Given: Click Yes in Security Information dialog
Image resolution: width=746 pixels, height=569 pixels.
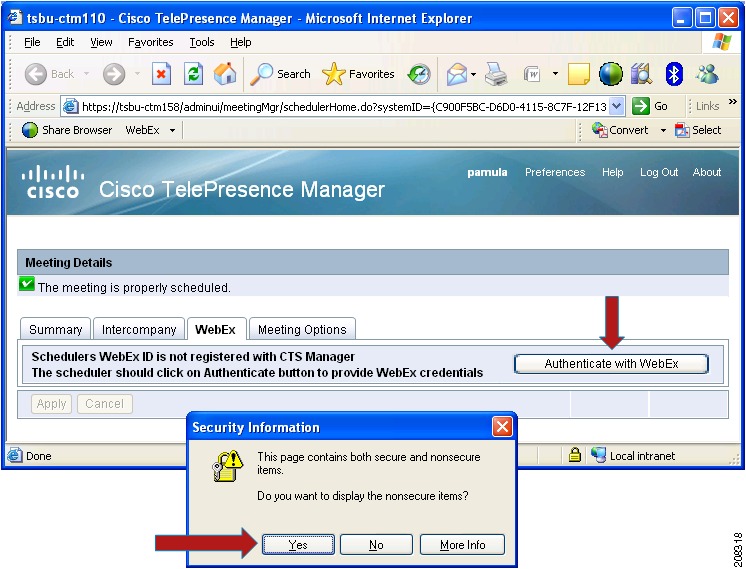Looking at the screenshot, I should coord(298,545).
